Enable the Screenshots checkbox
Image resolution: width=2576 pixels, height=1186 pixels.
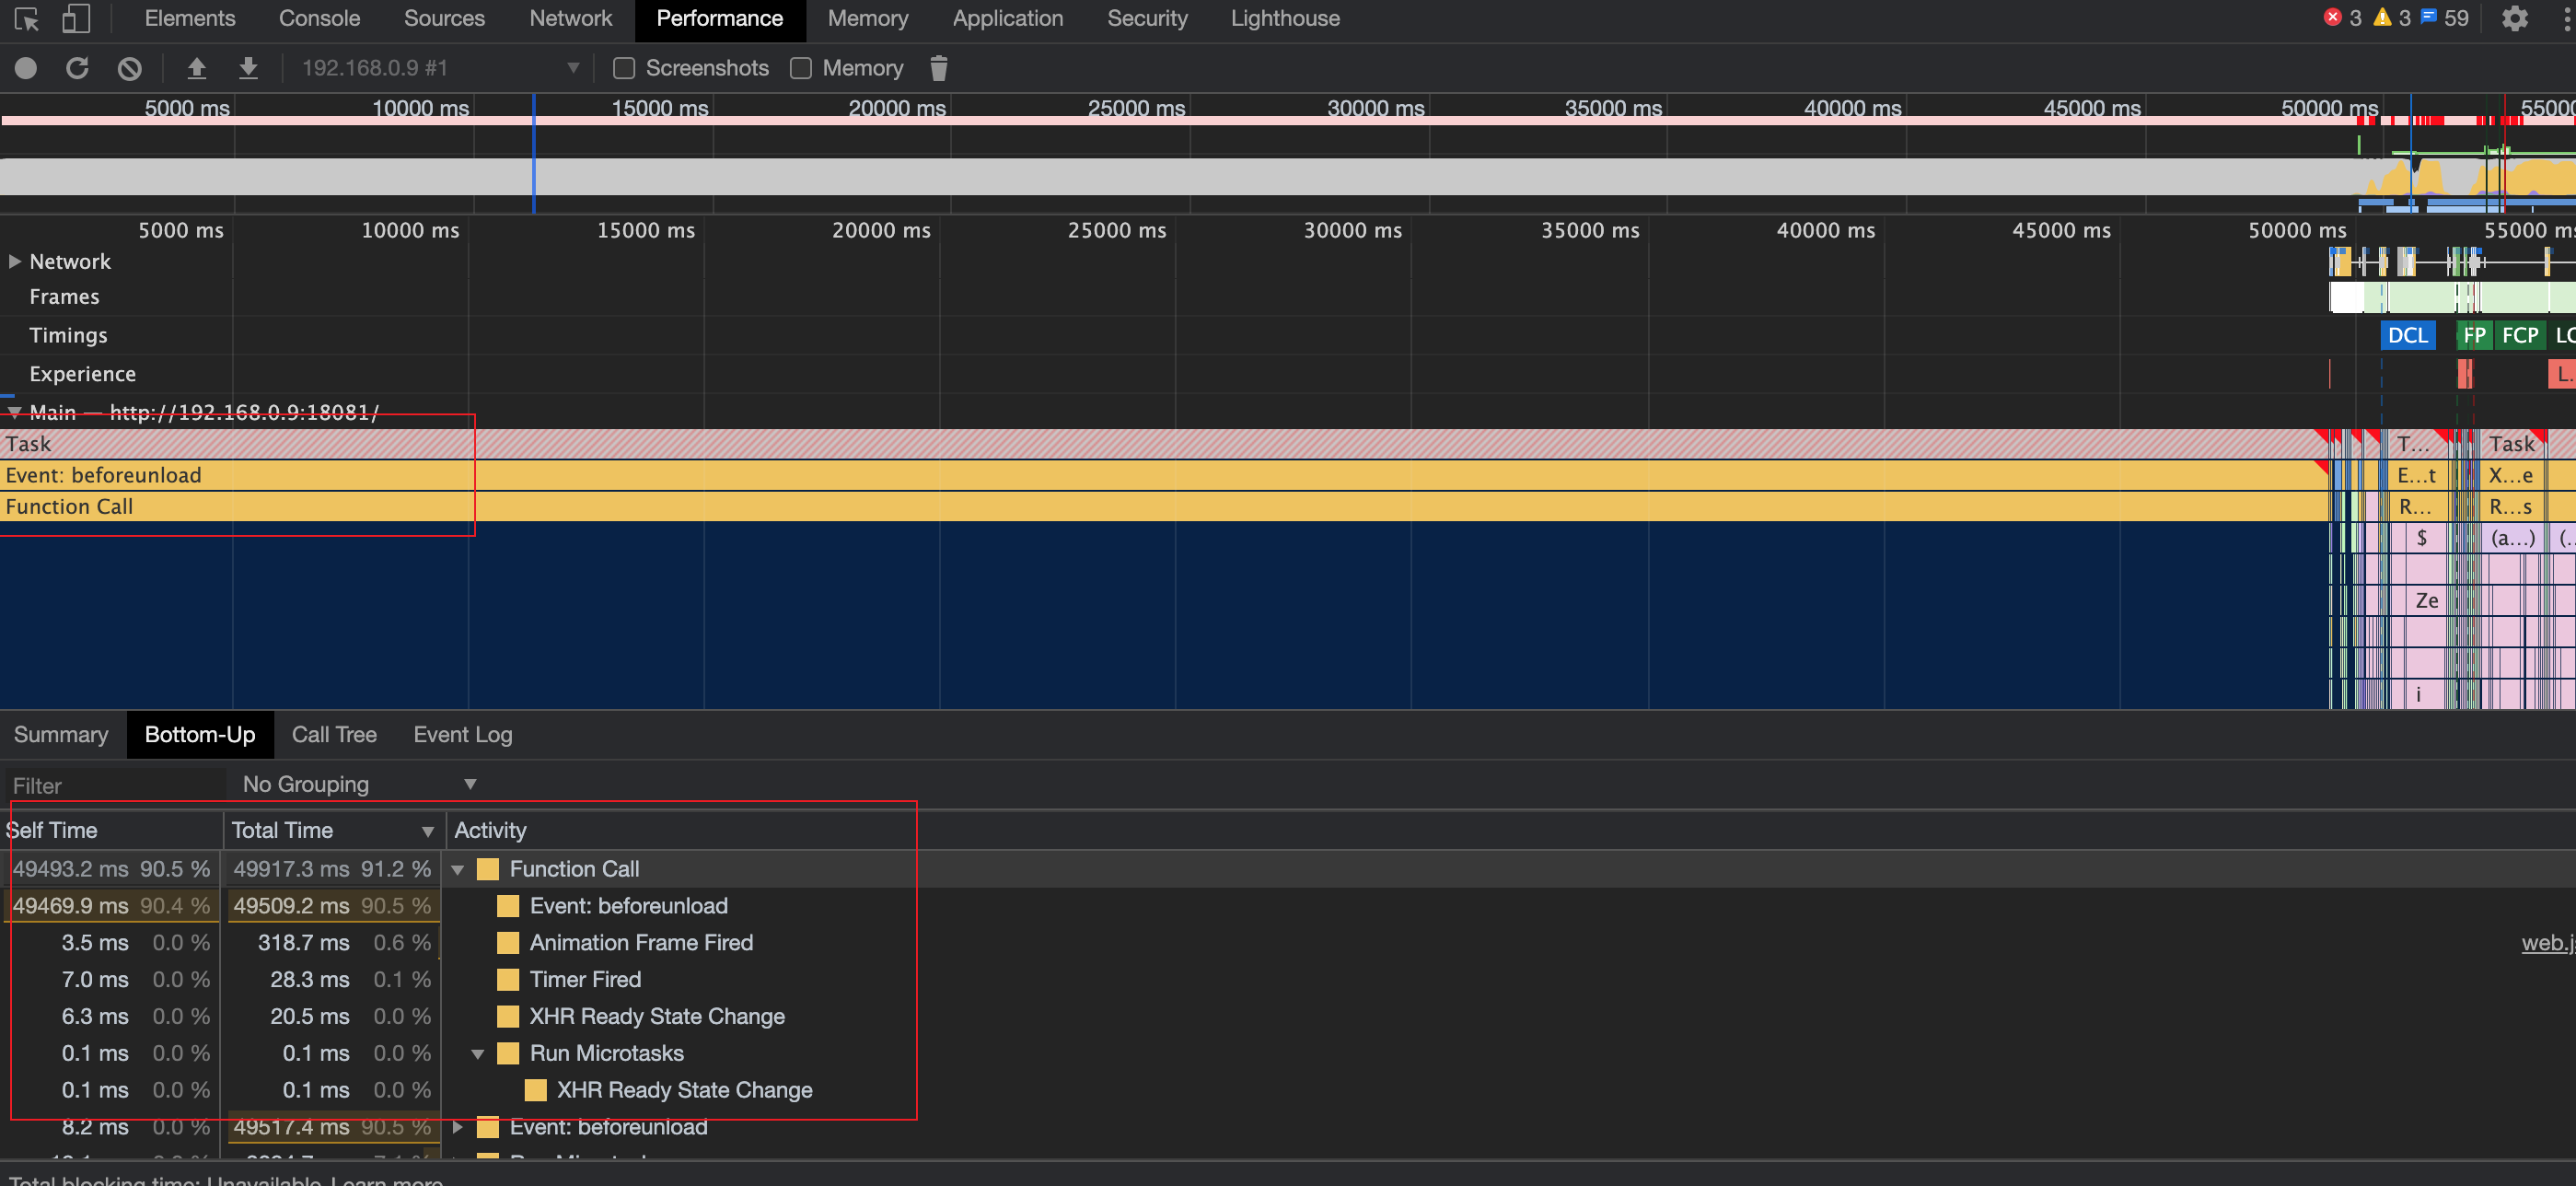(x=624, y=68)
